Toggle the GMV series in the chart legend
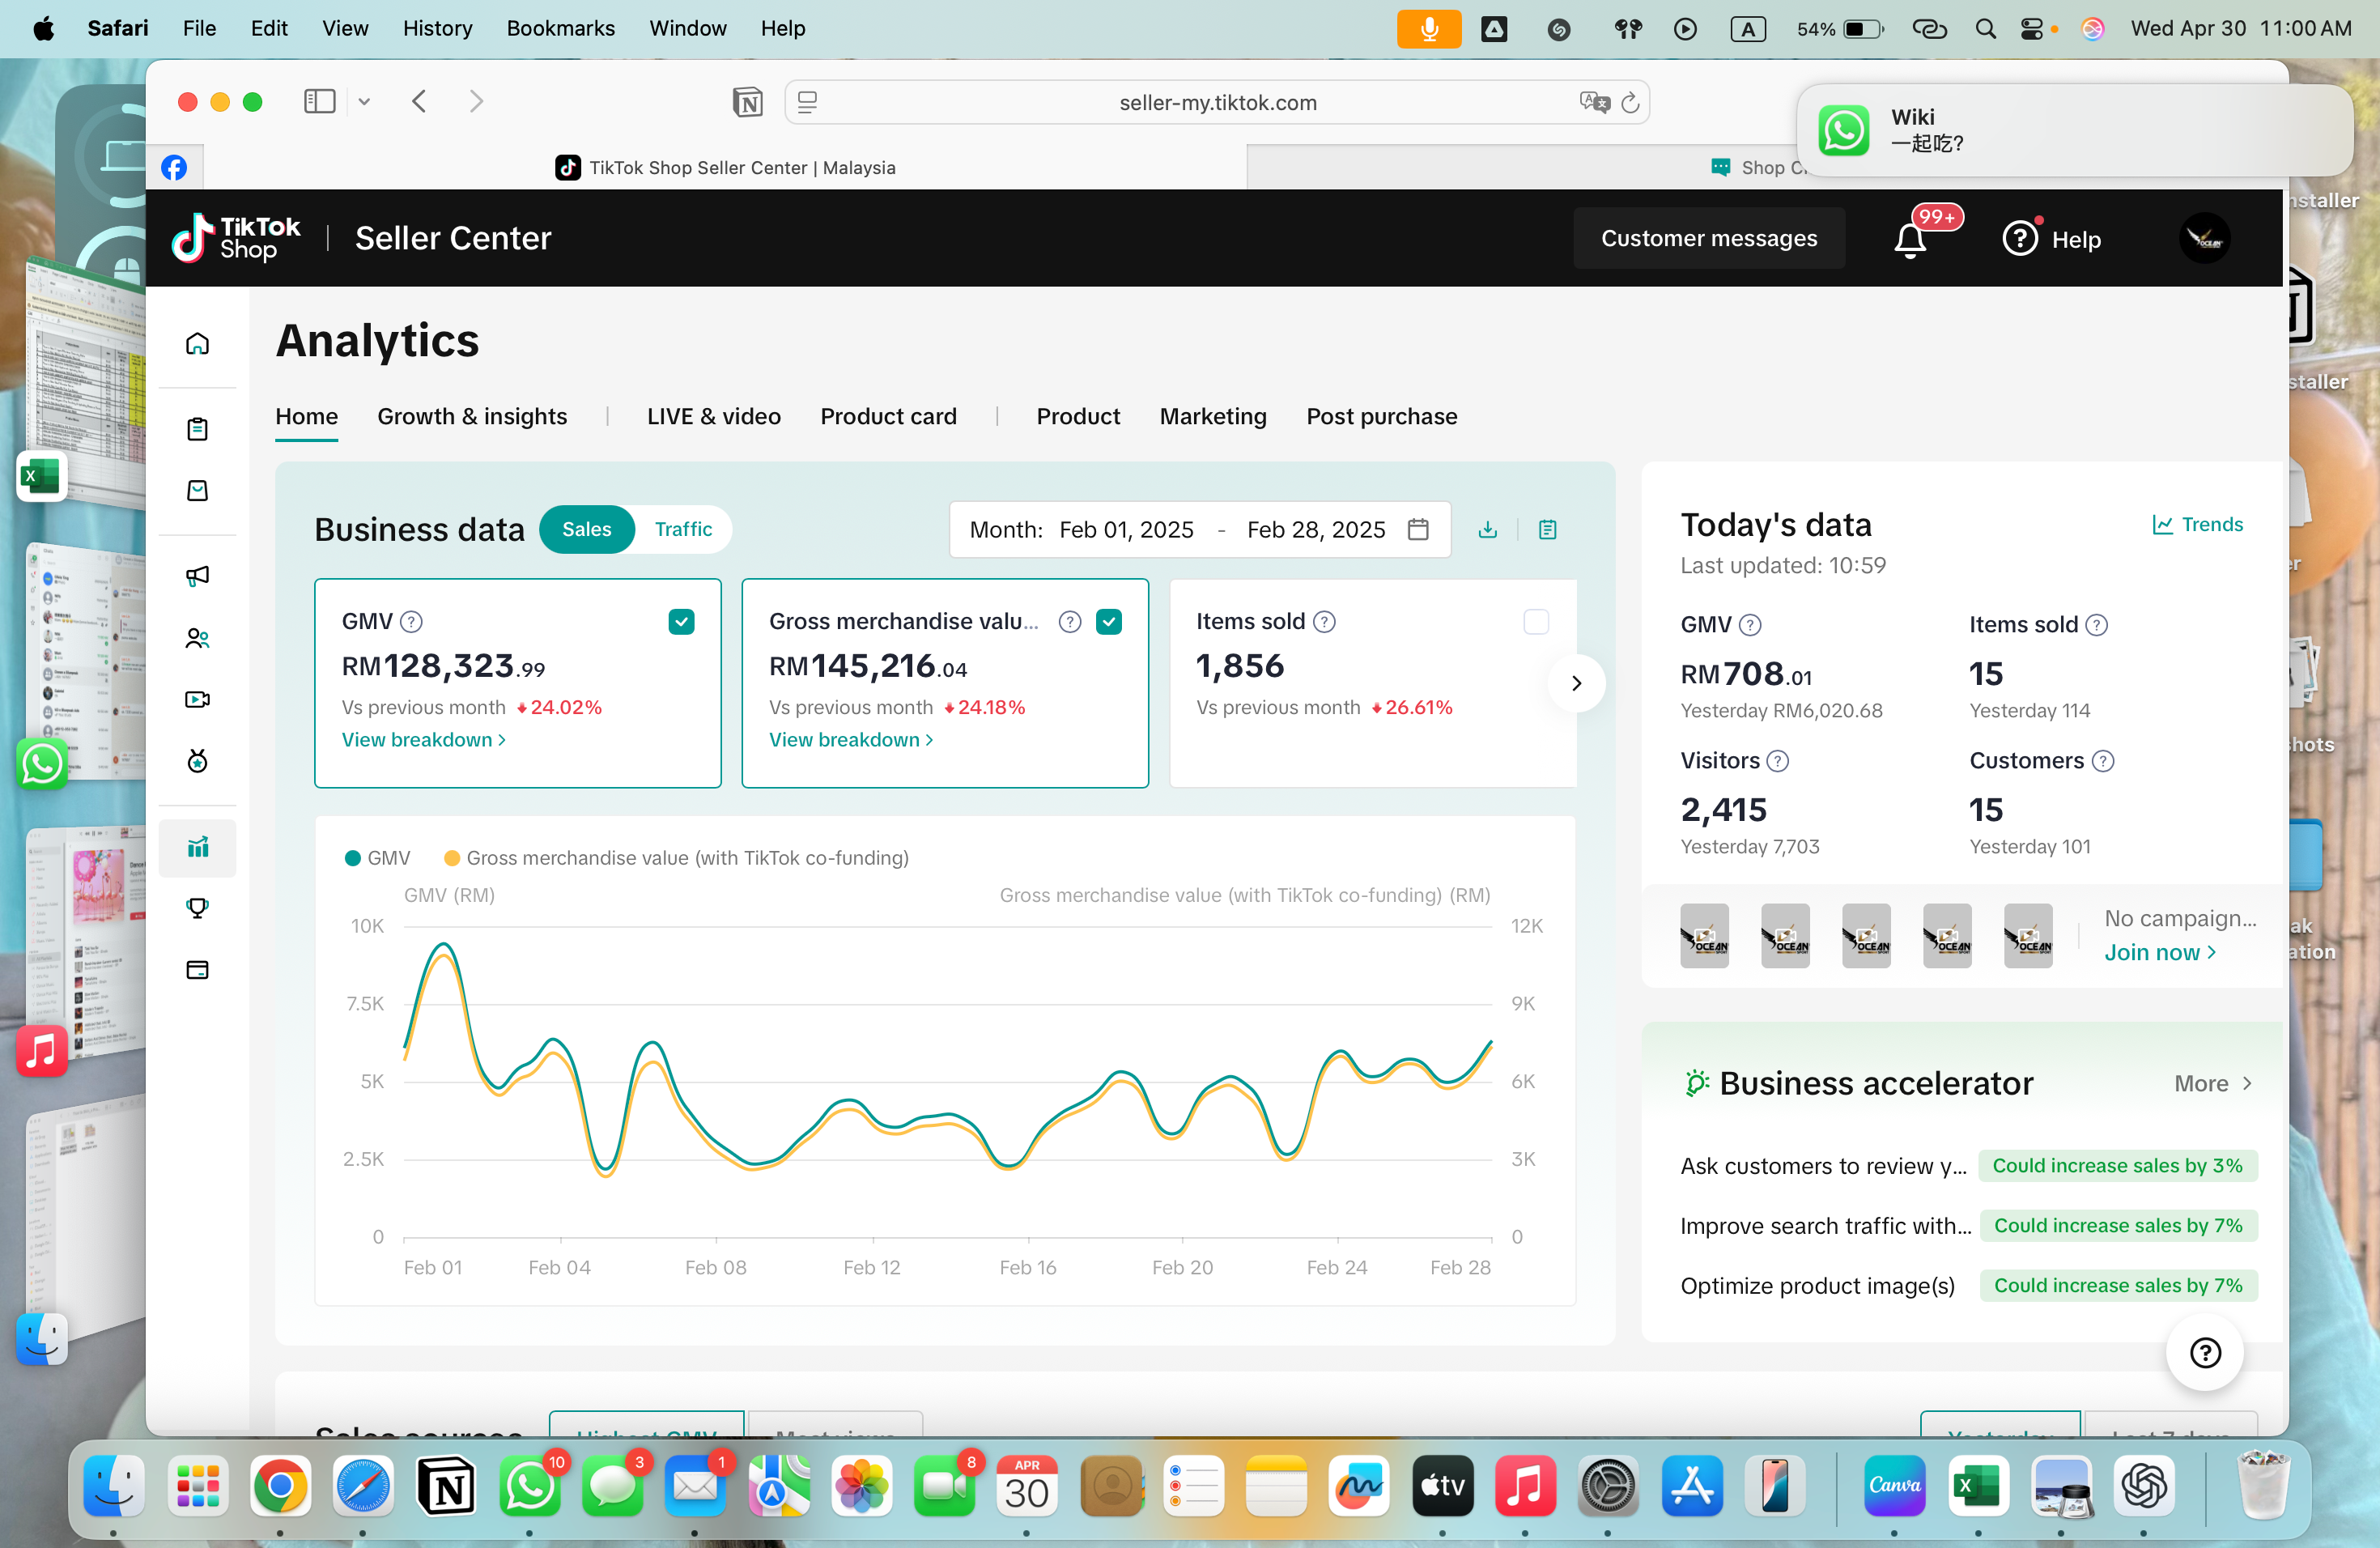 378,858
